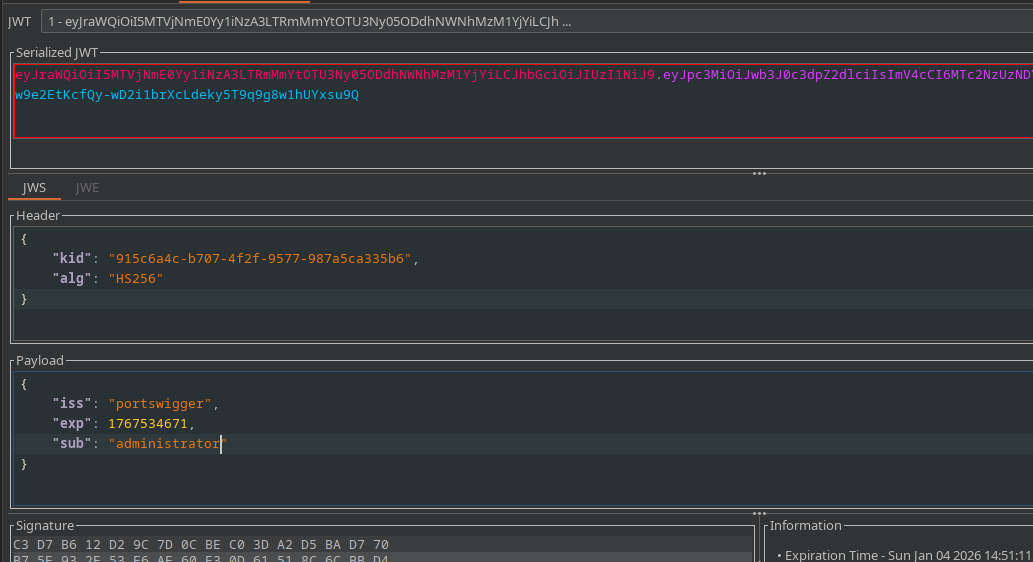
Task: Click the blue signature segment of serialized JWT
Action: point(186,95)
